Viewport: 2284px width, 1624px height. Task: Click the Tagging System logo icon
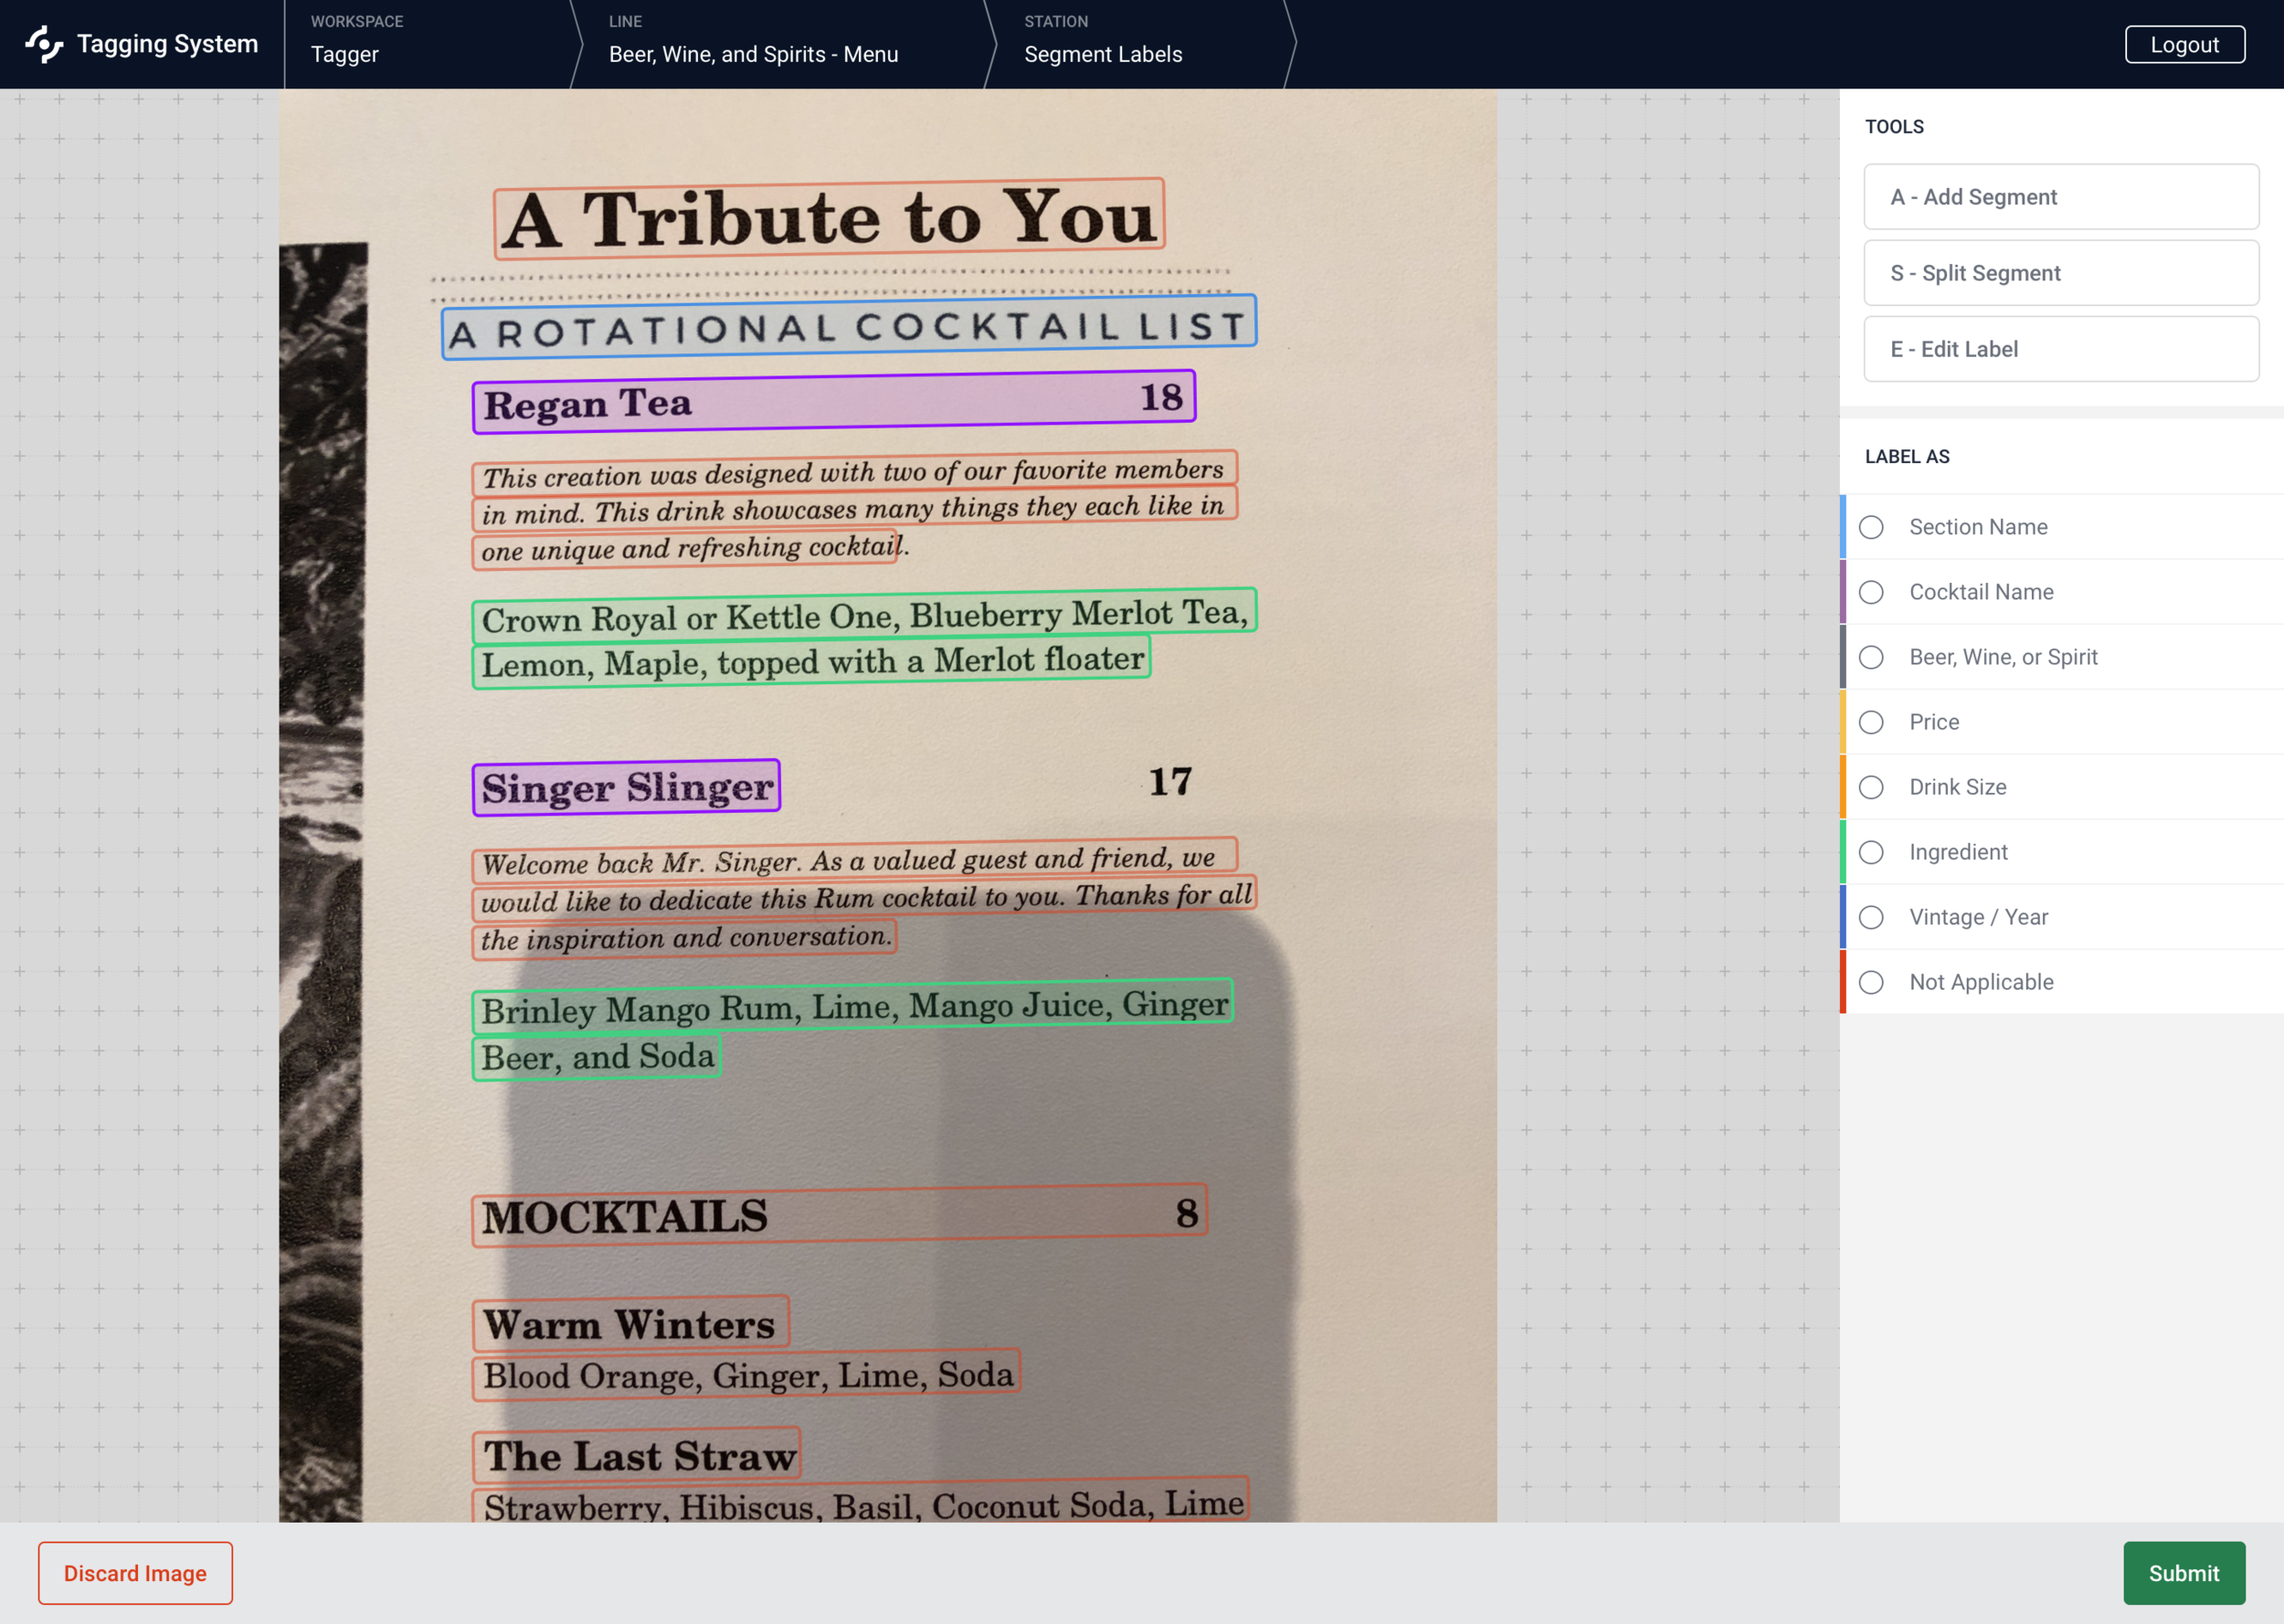pos(44,44)
